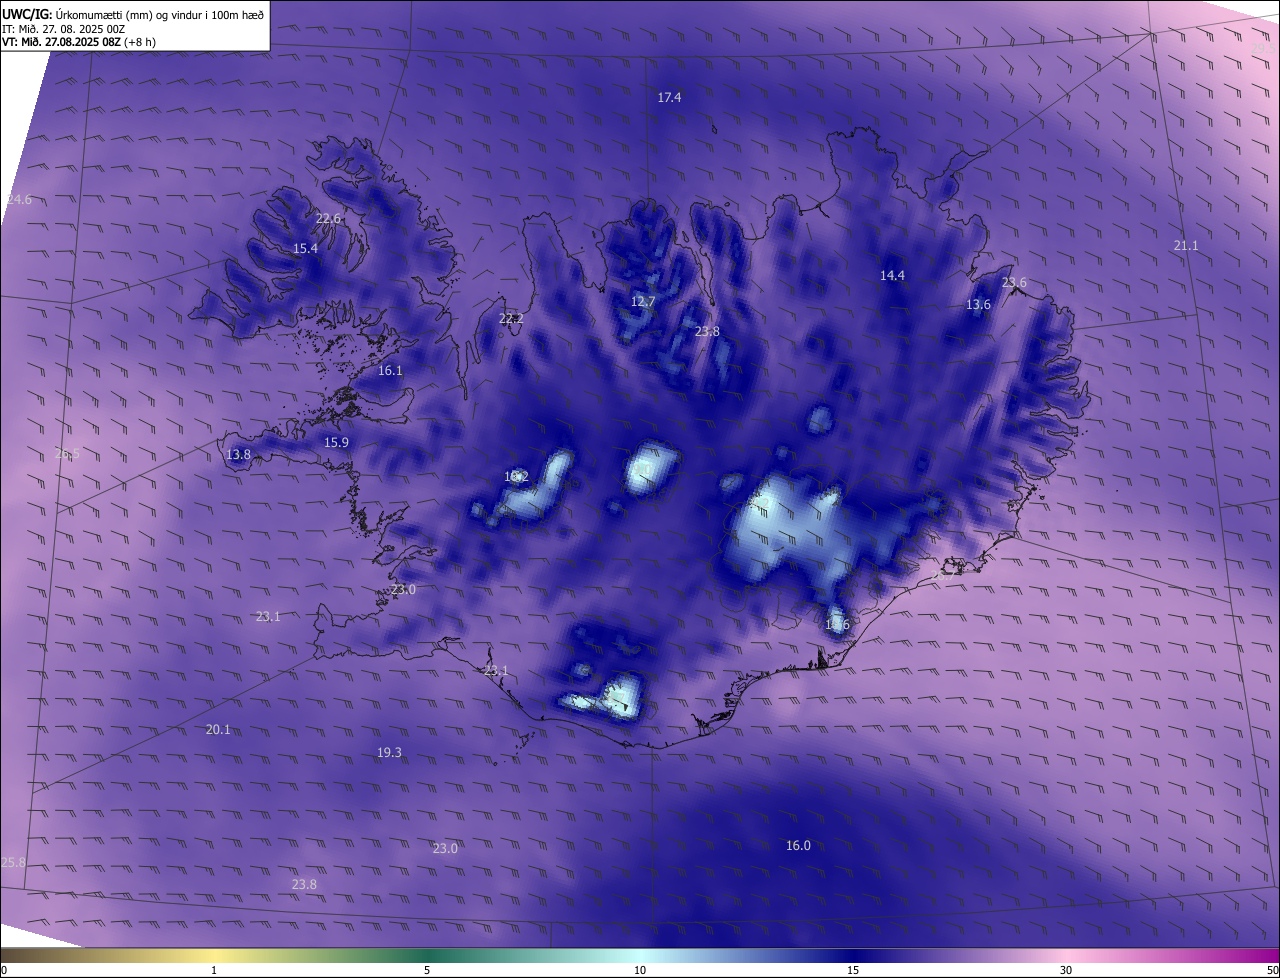Click the 14.6 value on the southeast coast
1280x978 pixels.
pyautogui.click(x=837, y=624)
